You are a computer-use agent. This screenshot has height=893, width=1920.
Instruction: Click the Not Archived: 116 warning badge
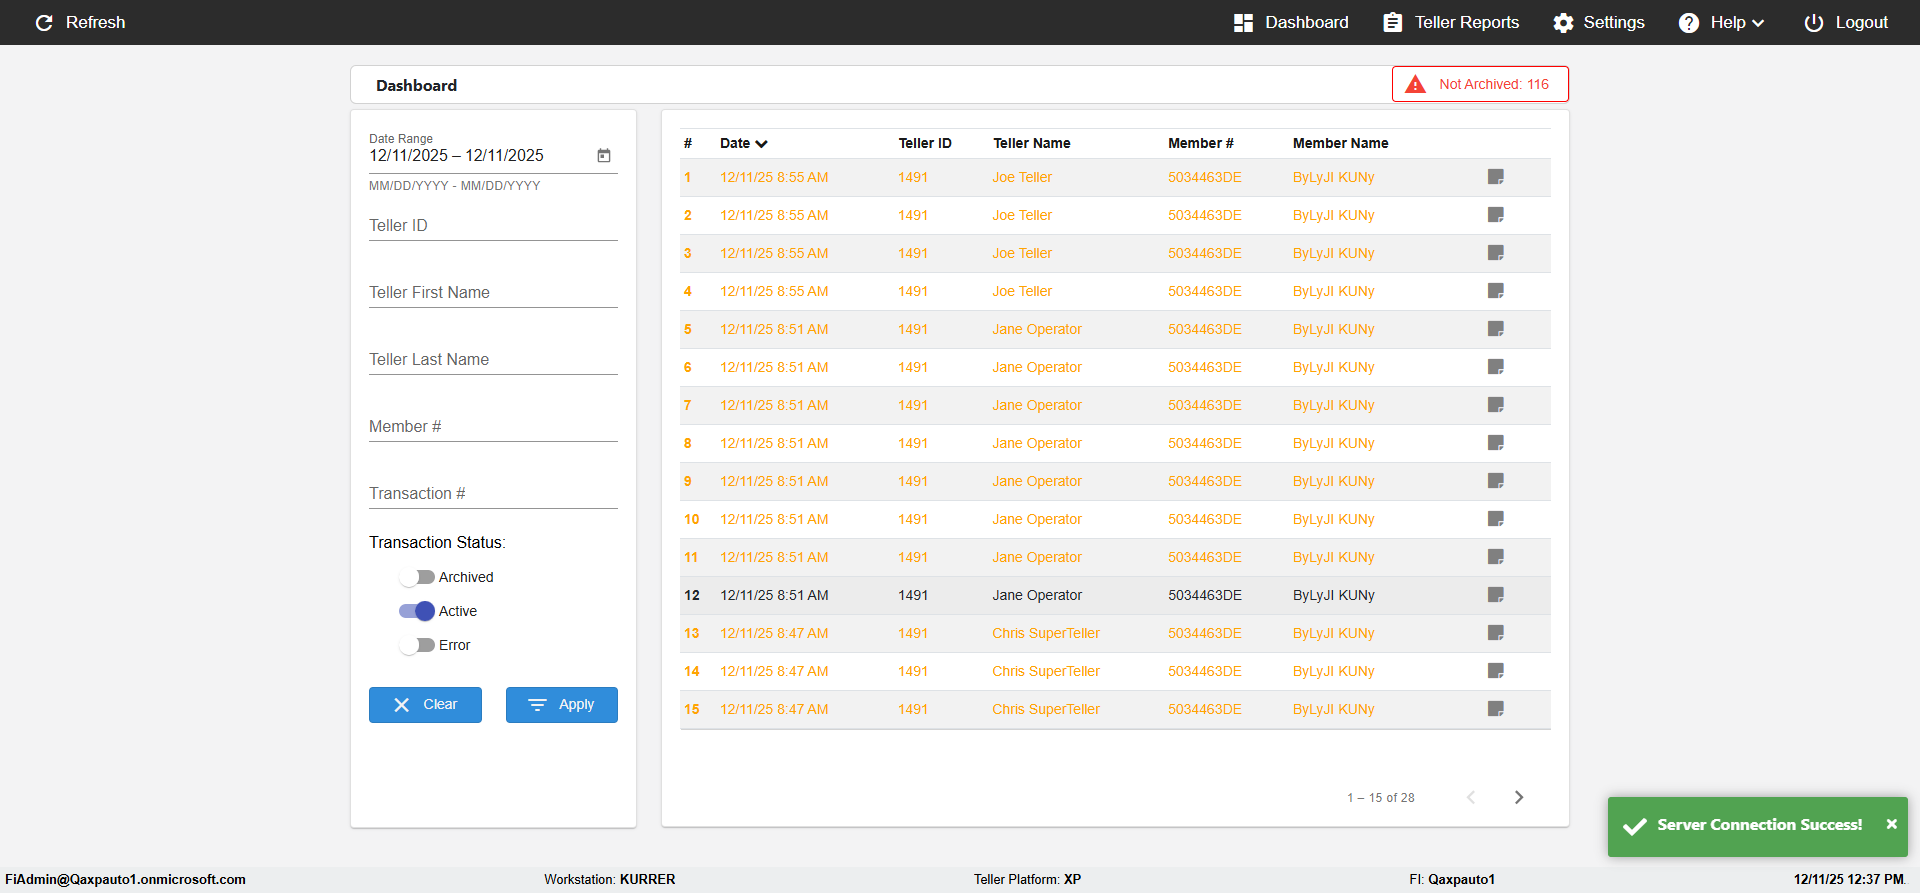(x=1480, y=84)
